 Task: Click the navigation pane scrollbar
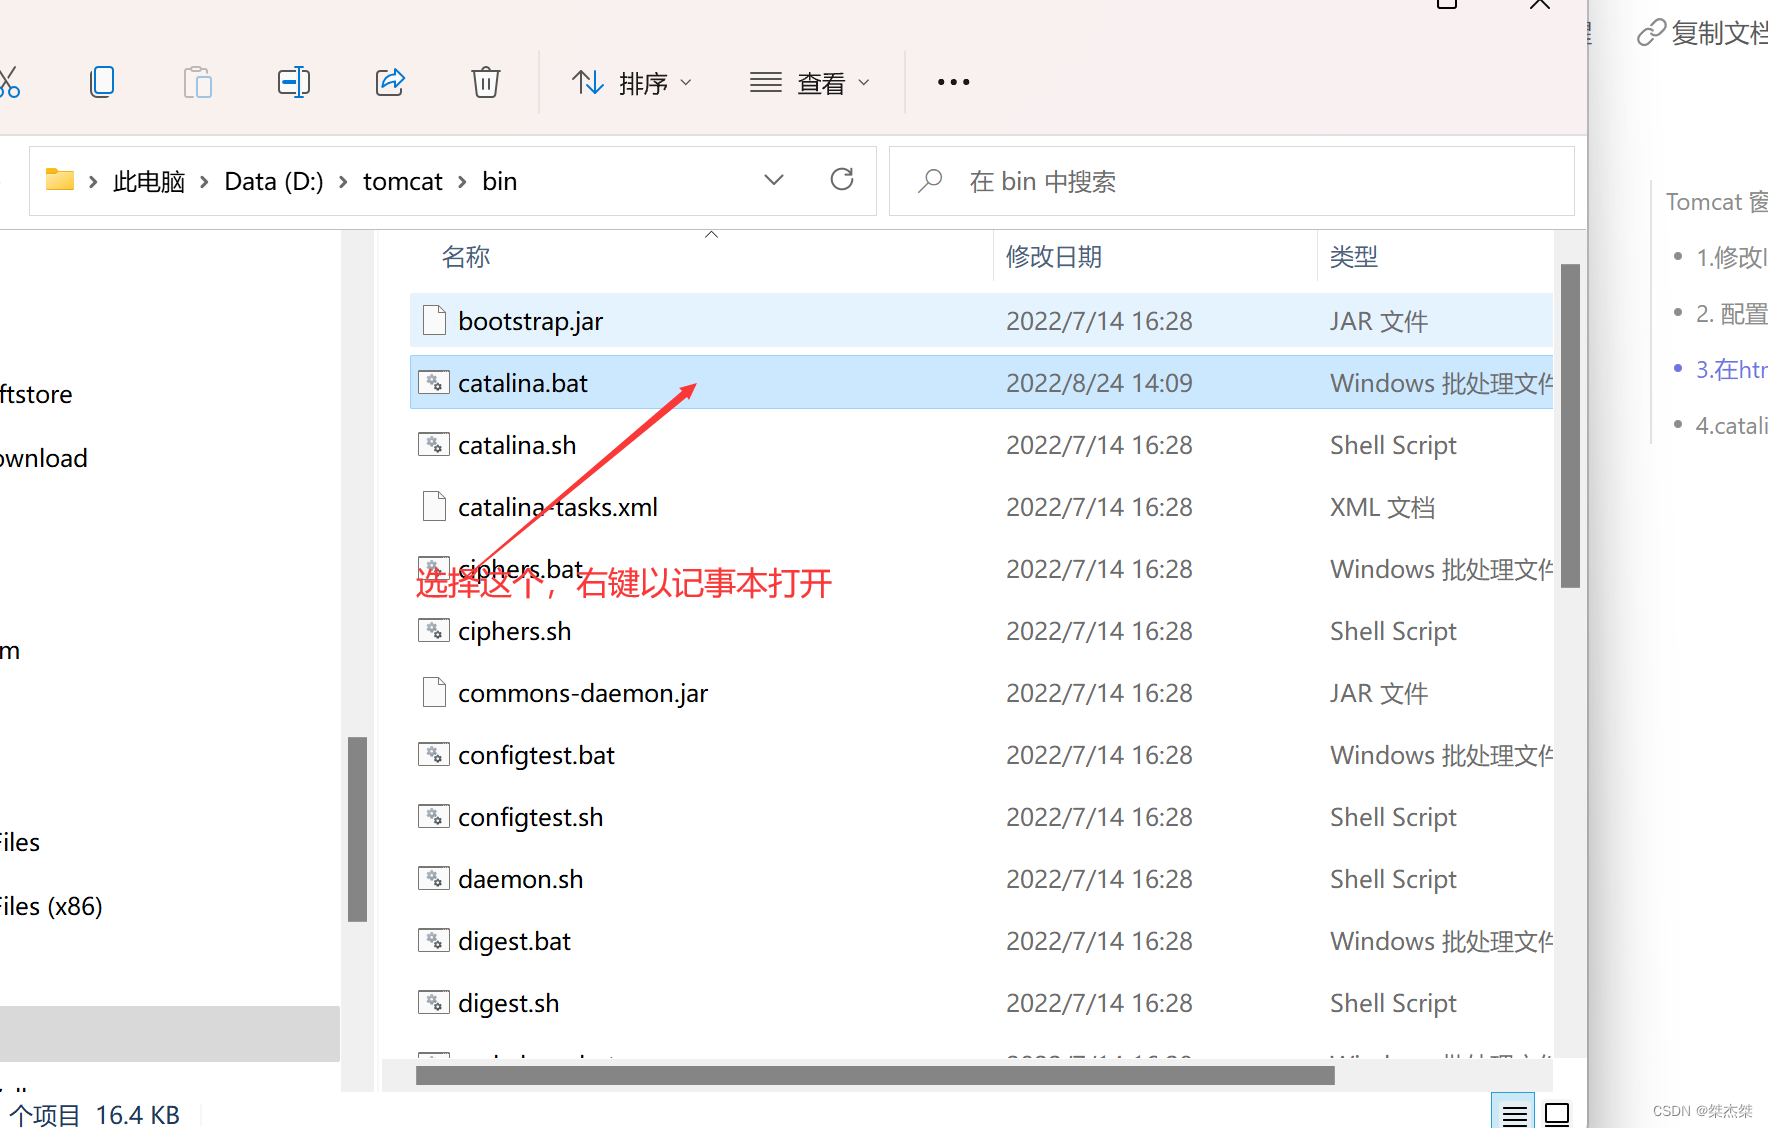click(x=357, y=829)
